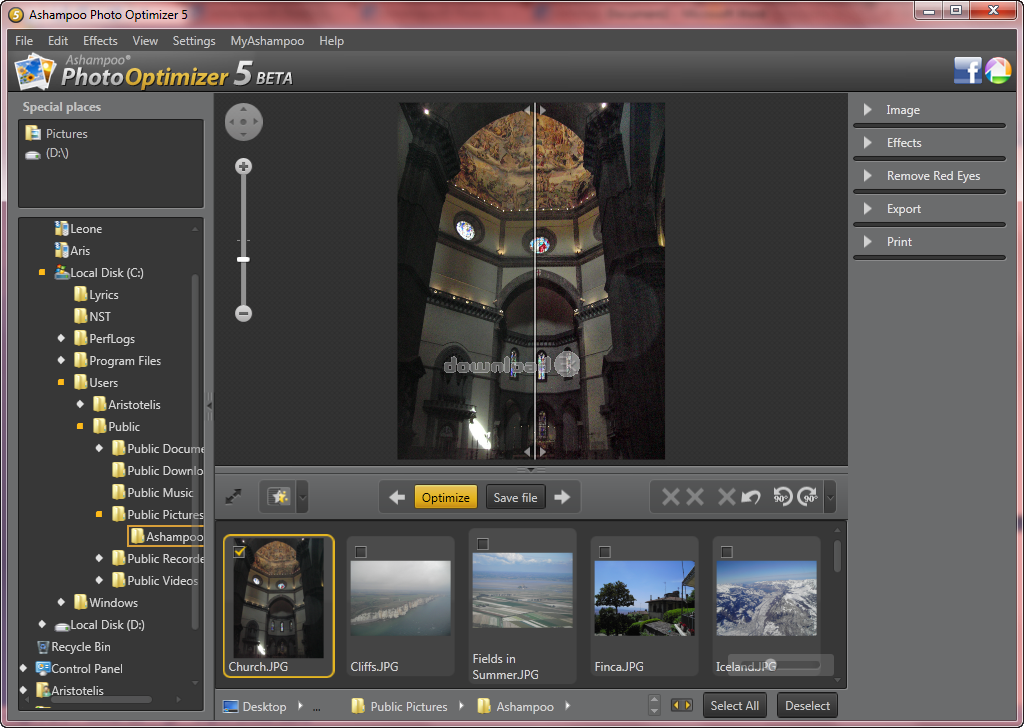Collapse the Users folder node
The width and height of the screenshot is (1024, 728).
[x=61, y=383]
